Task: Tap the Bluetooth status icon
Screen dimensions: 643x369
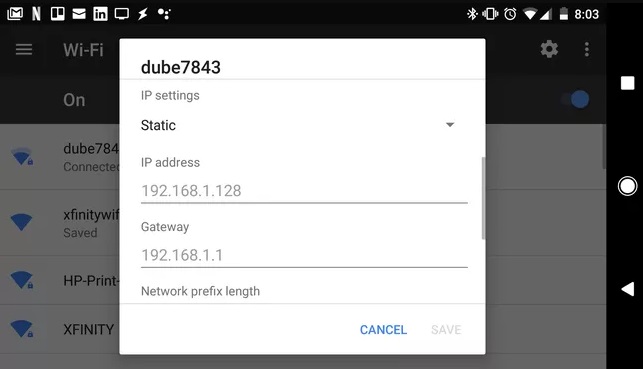Action: [x=472, y=14]
